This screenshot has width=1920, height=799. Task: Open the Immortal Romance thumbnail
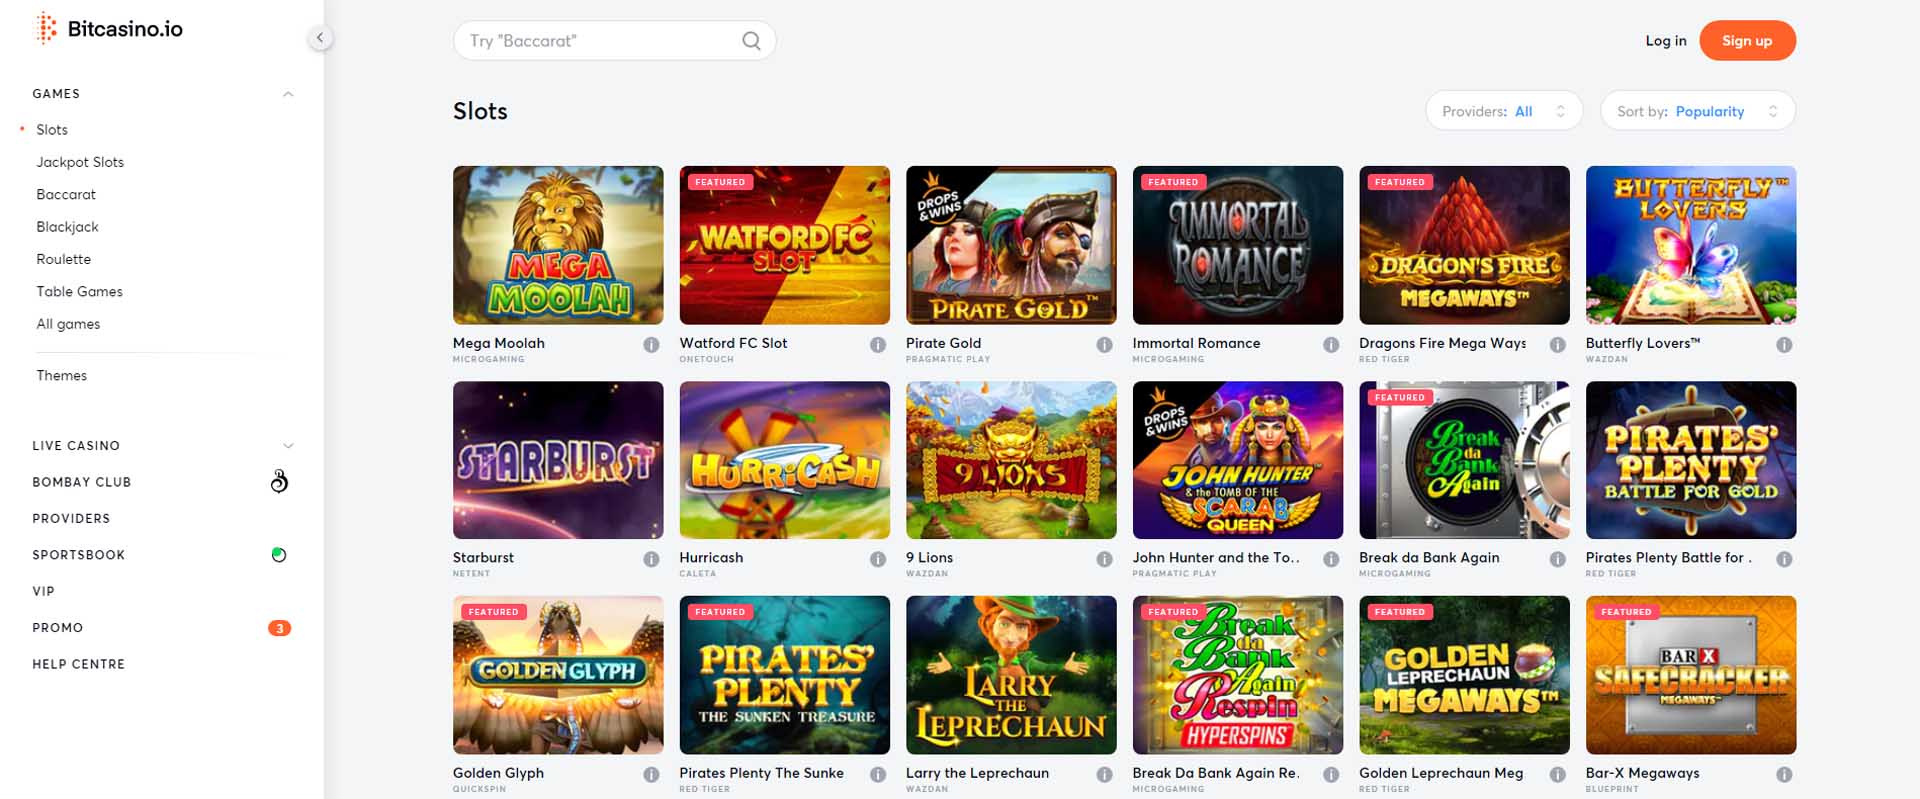[1238, 245]
